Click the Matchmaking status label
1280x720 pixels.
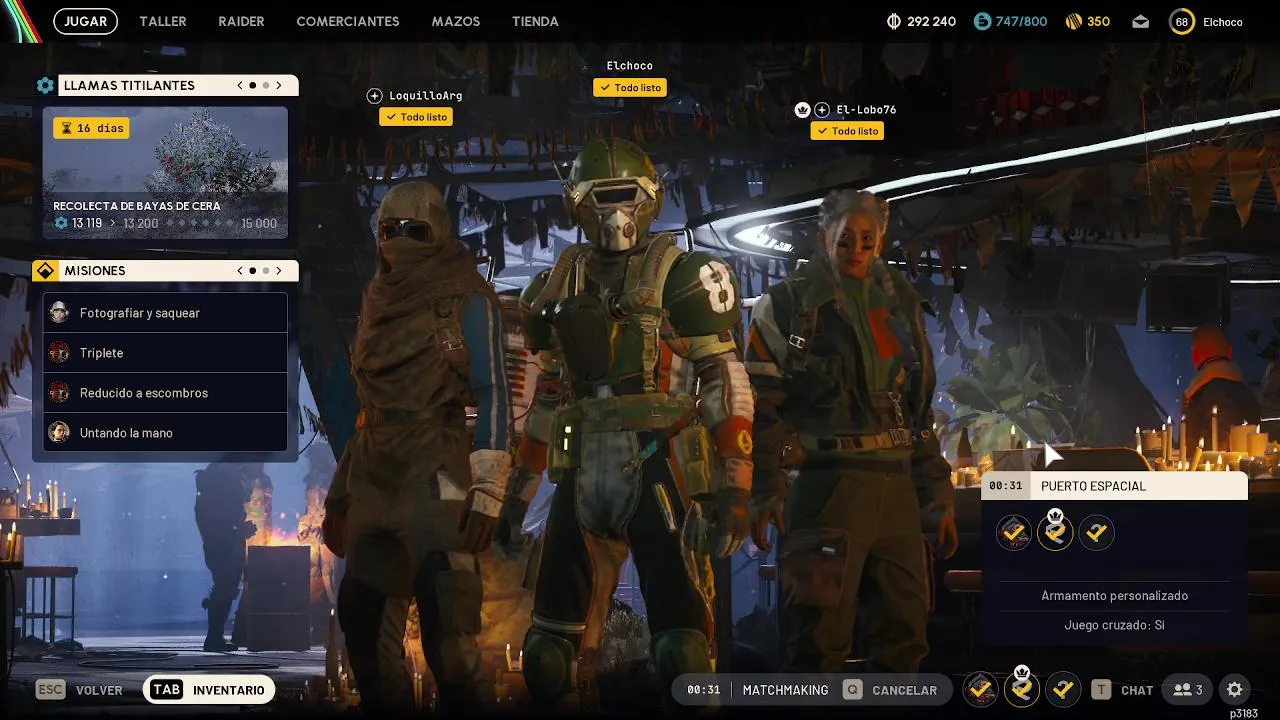tap(785, 690)
